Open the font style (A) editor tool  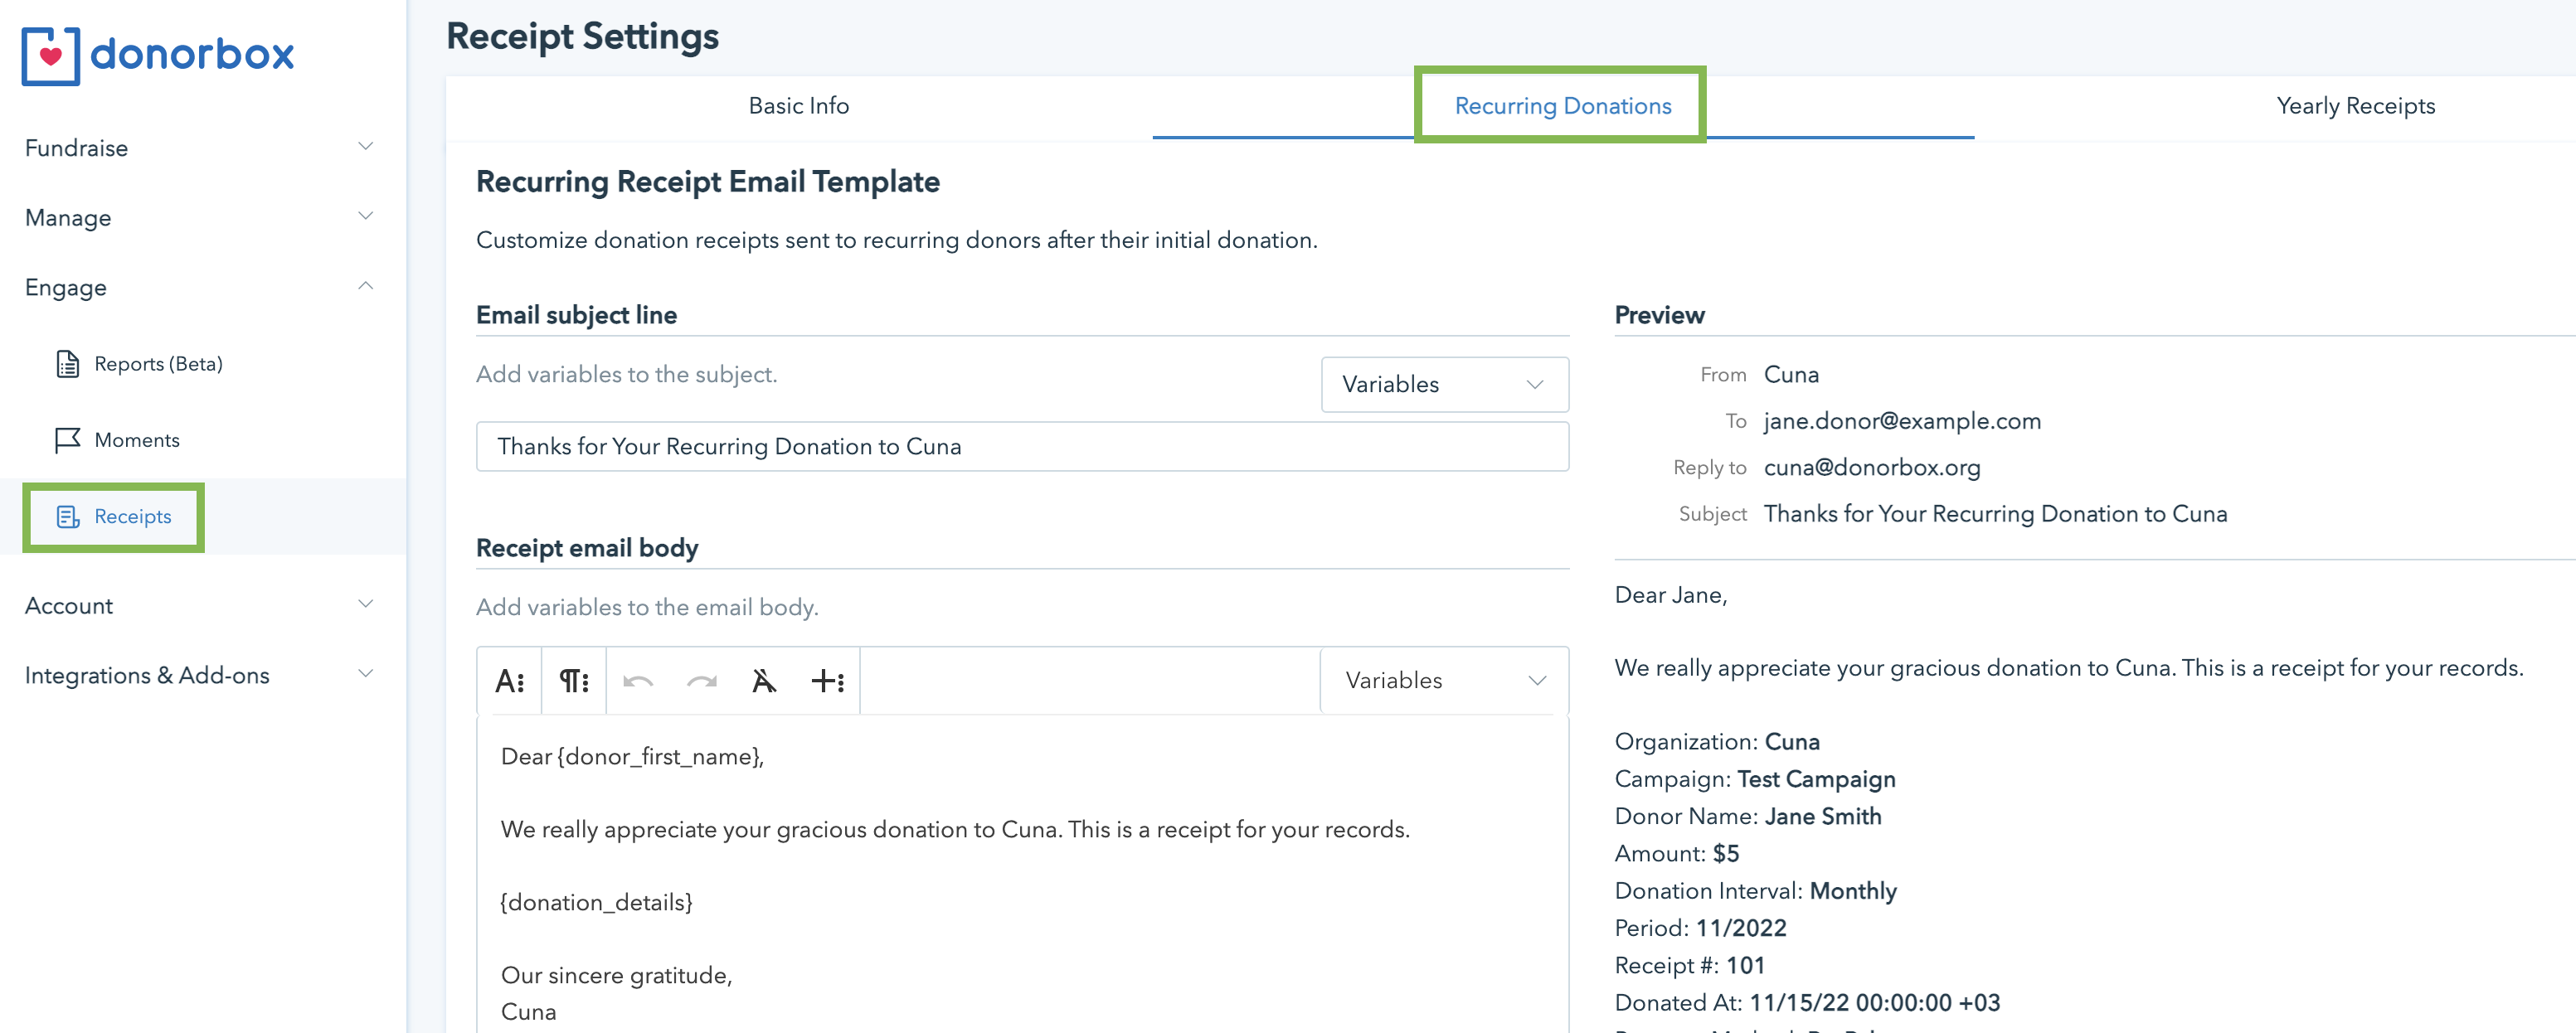509,681
